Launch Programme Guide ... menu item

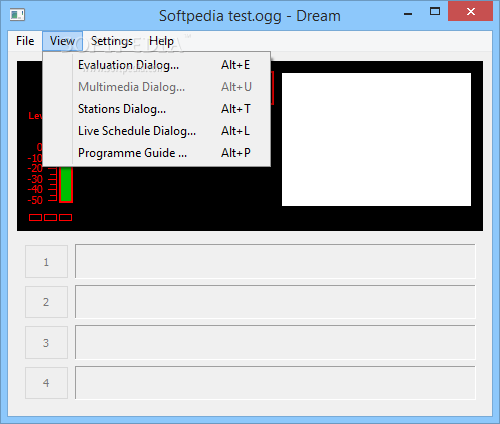click(x=157, y=153)
